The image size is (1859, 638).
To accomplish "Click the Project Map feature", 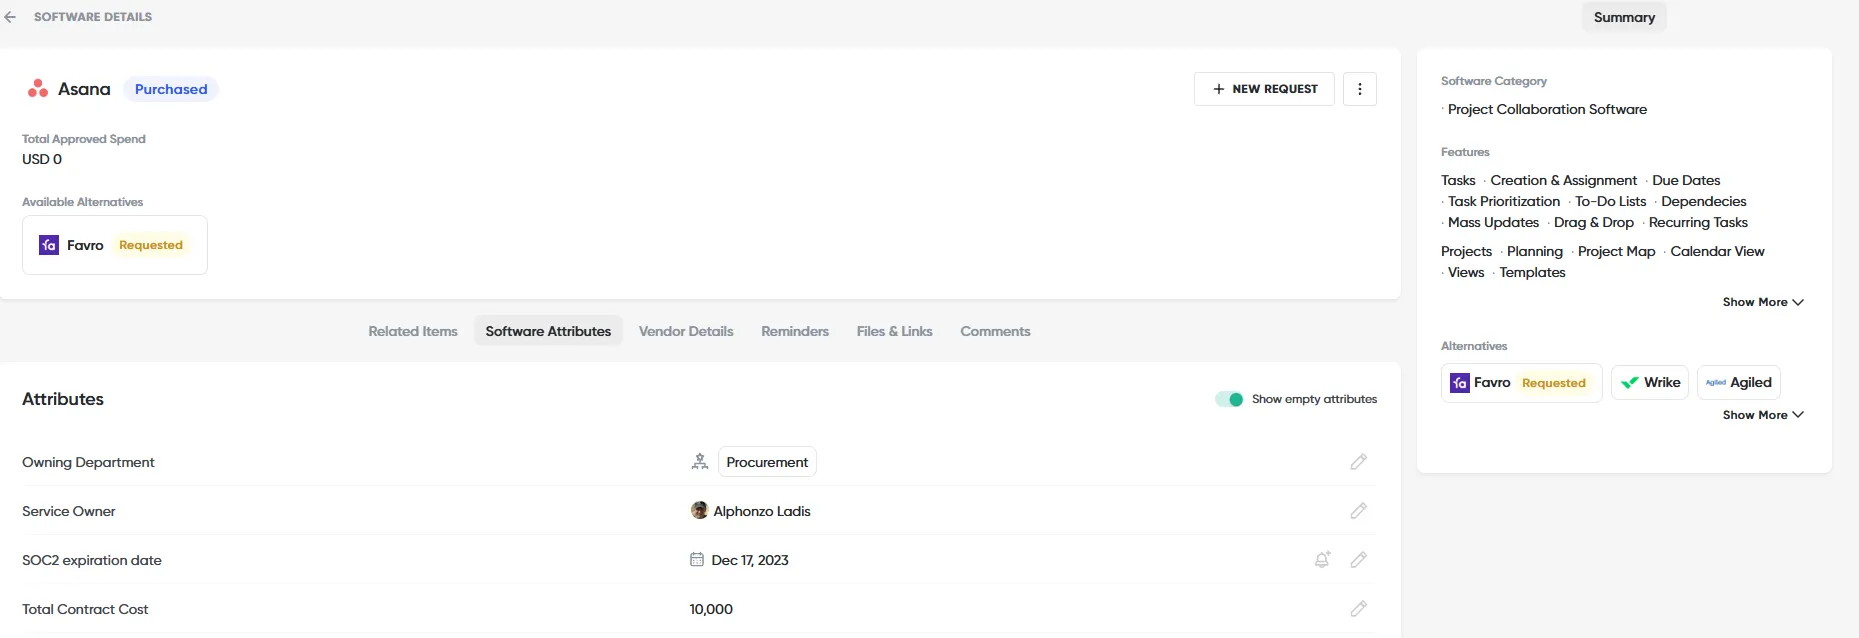I will (x=1616, y=251).
